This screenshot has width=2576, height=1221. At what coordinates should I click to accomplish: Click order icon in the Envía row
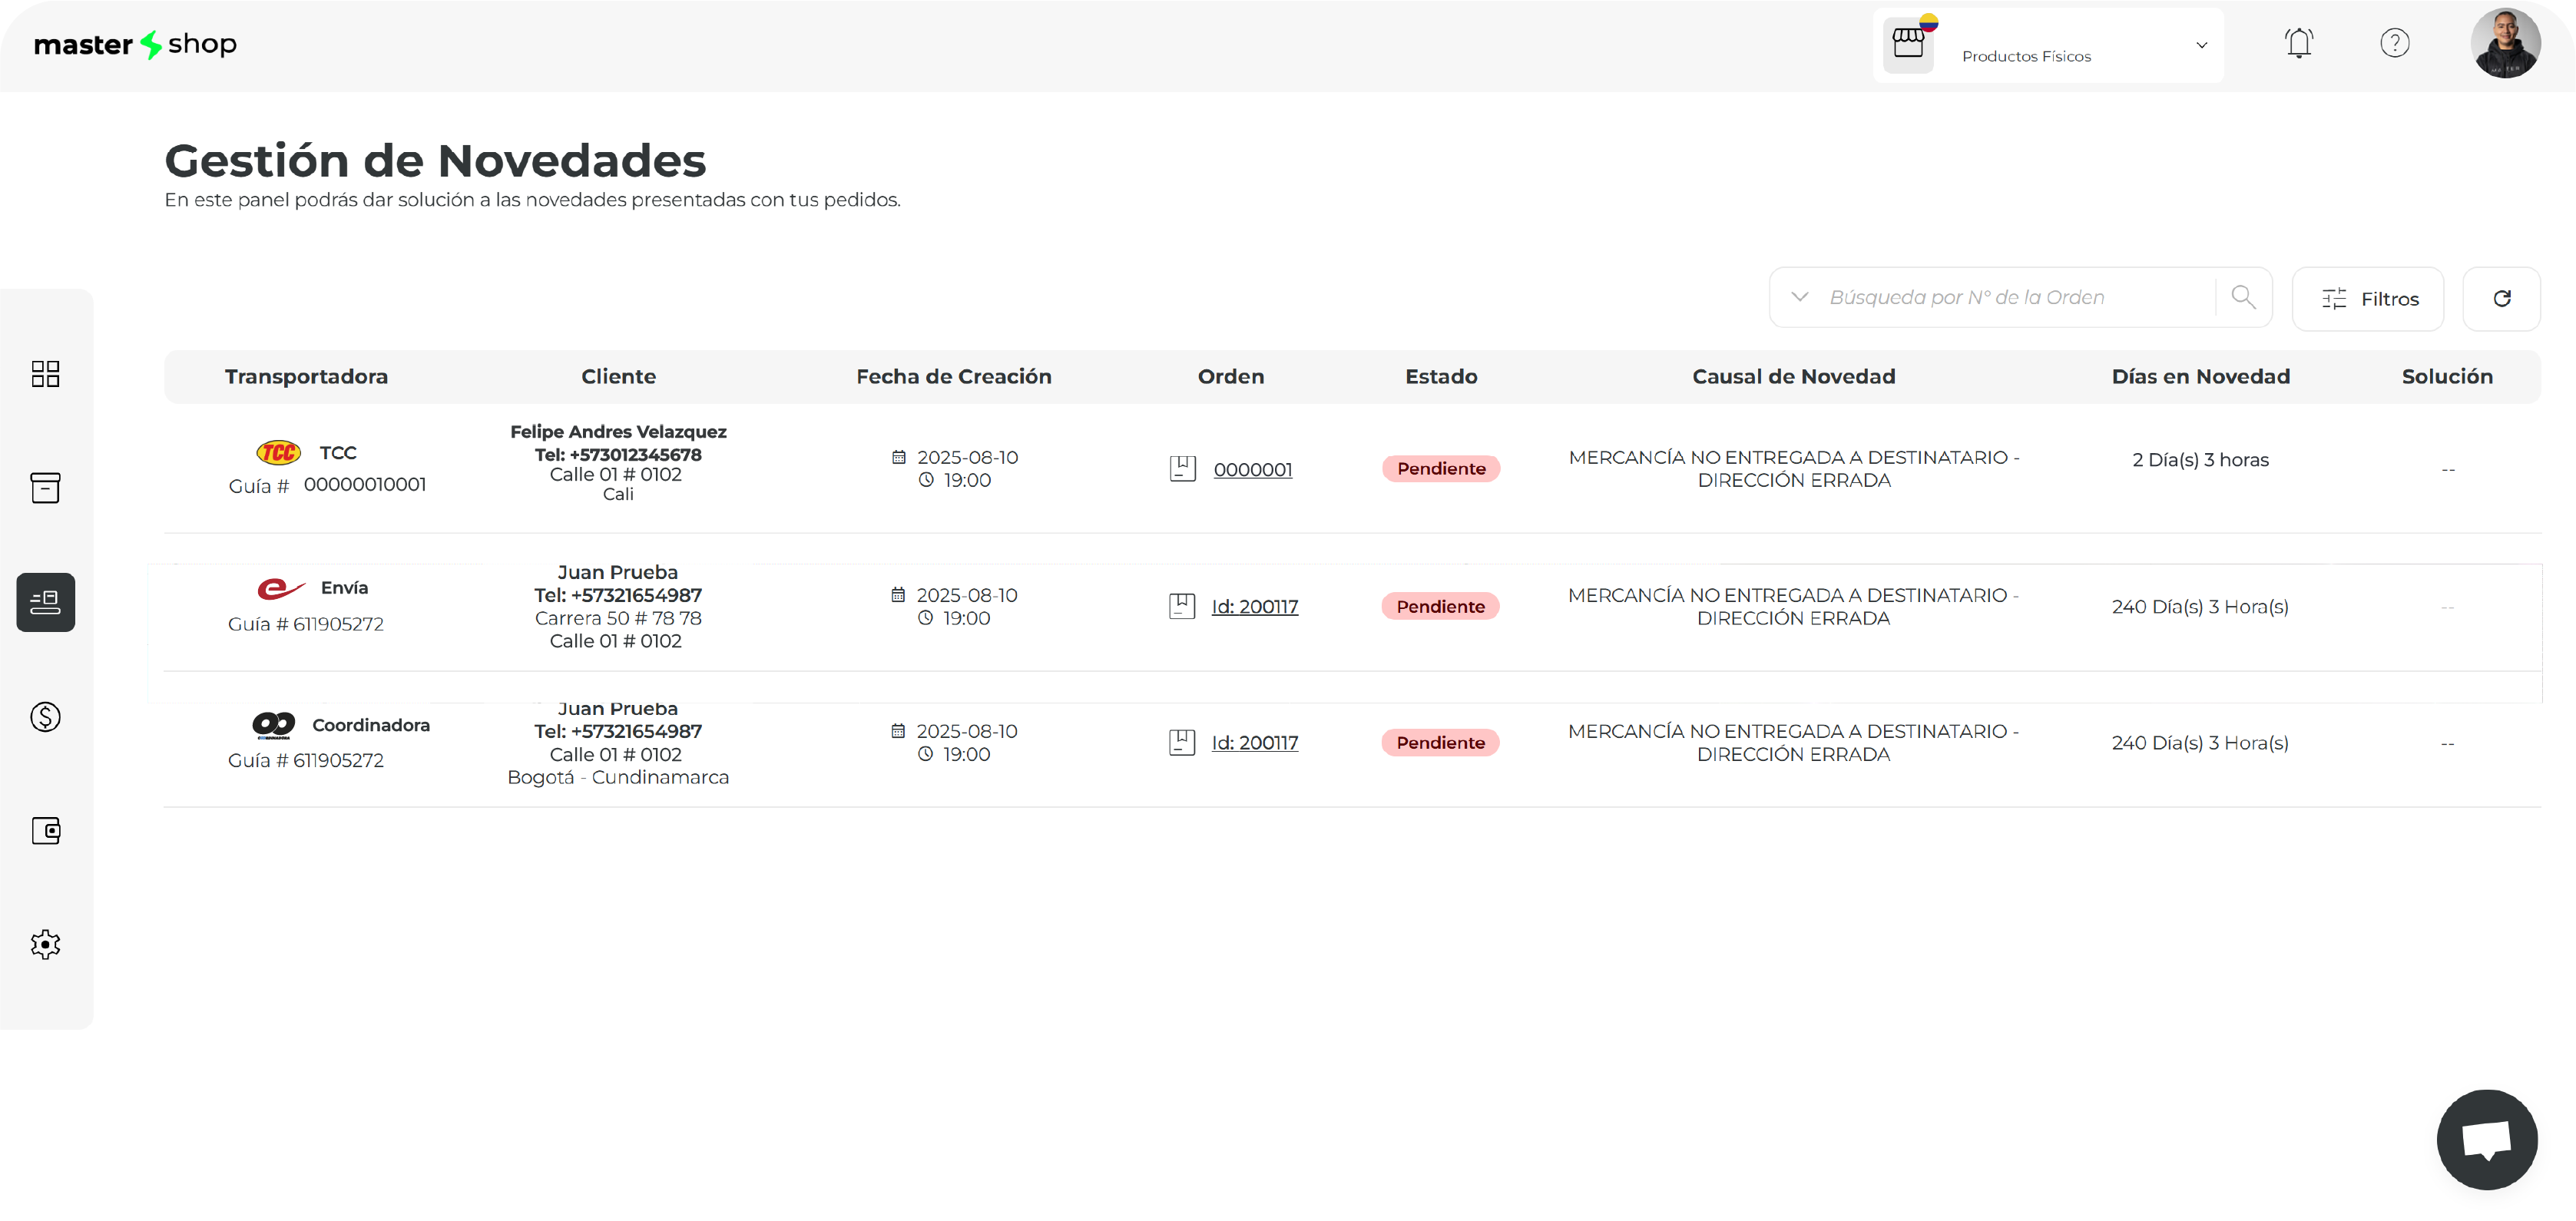[x=1182, y=606]
